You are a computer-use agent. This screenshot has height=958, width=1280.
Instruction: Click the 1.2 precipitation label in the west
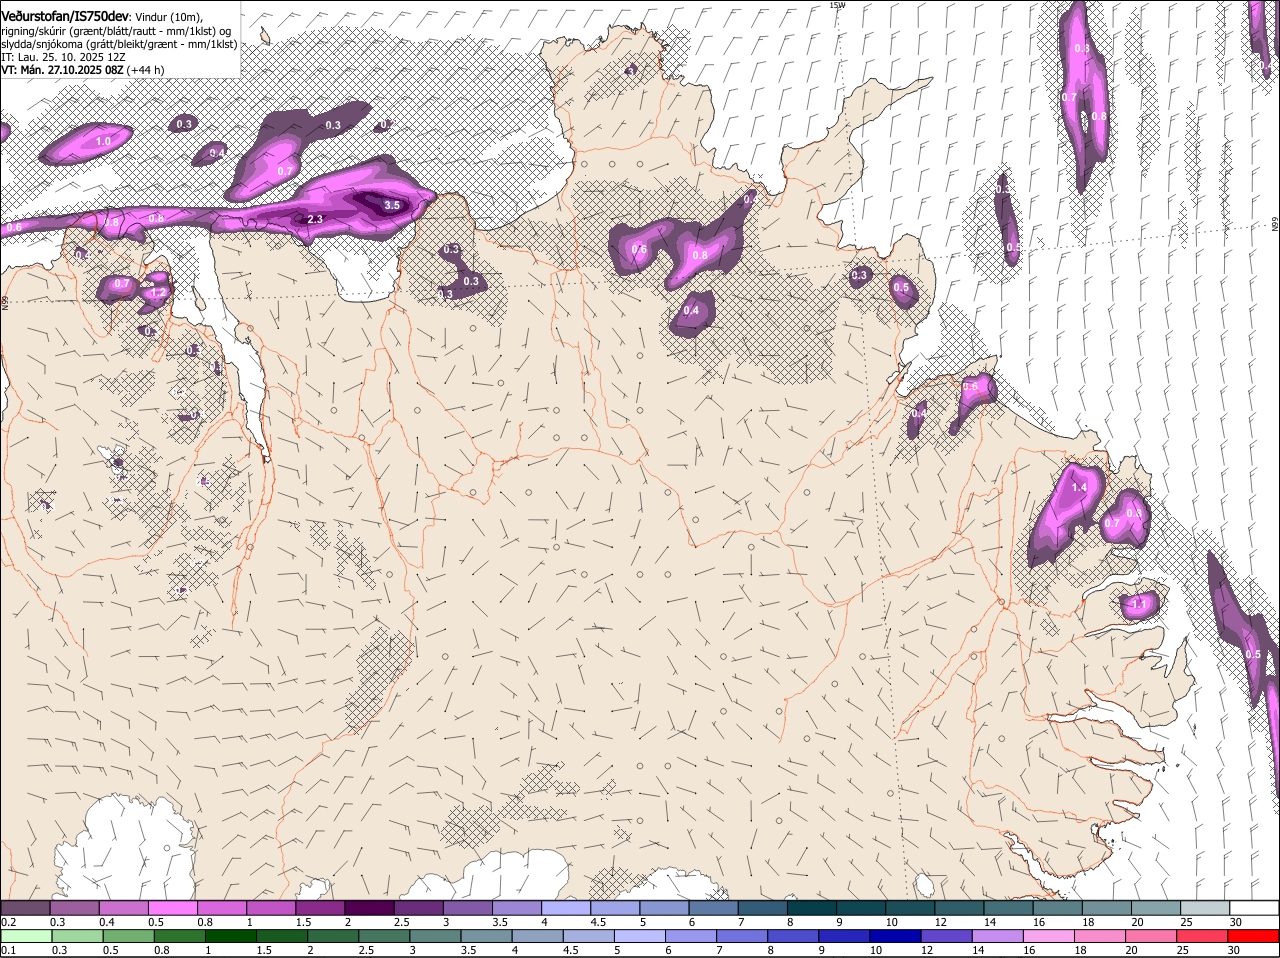(158, 293)
